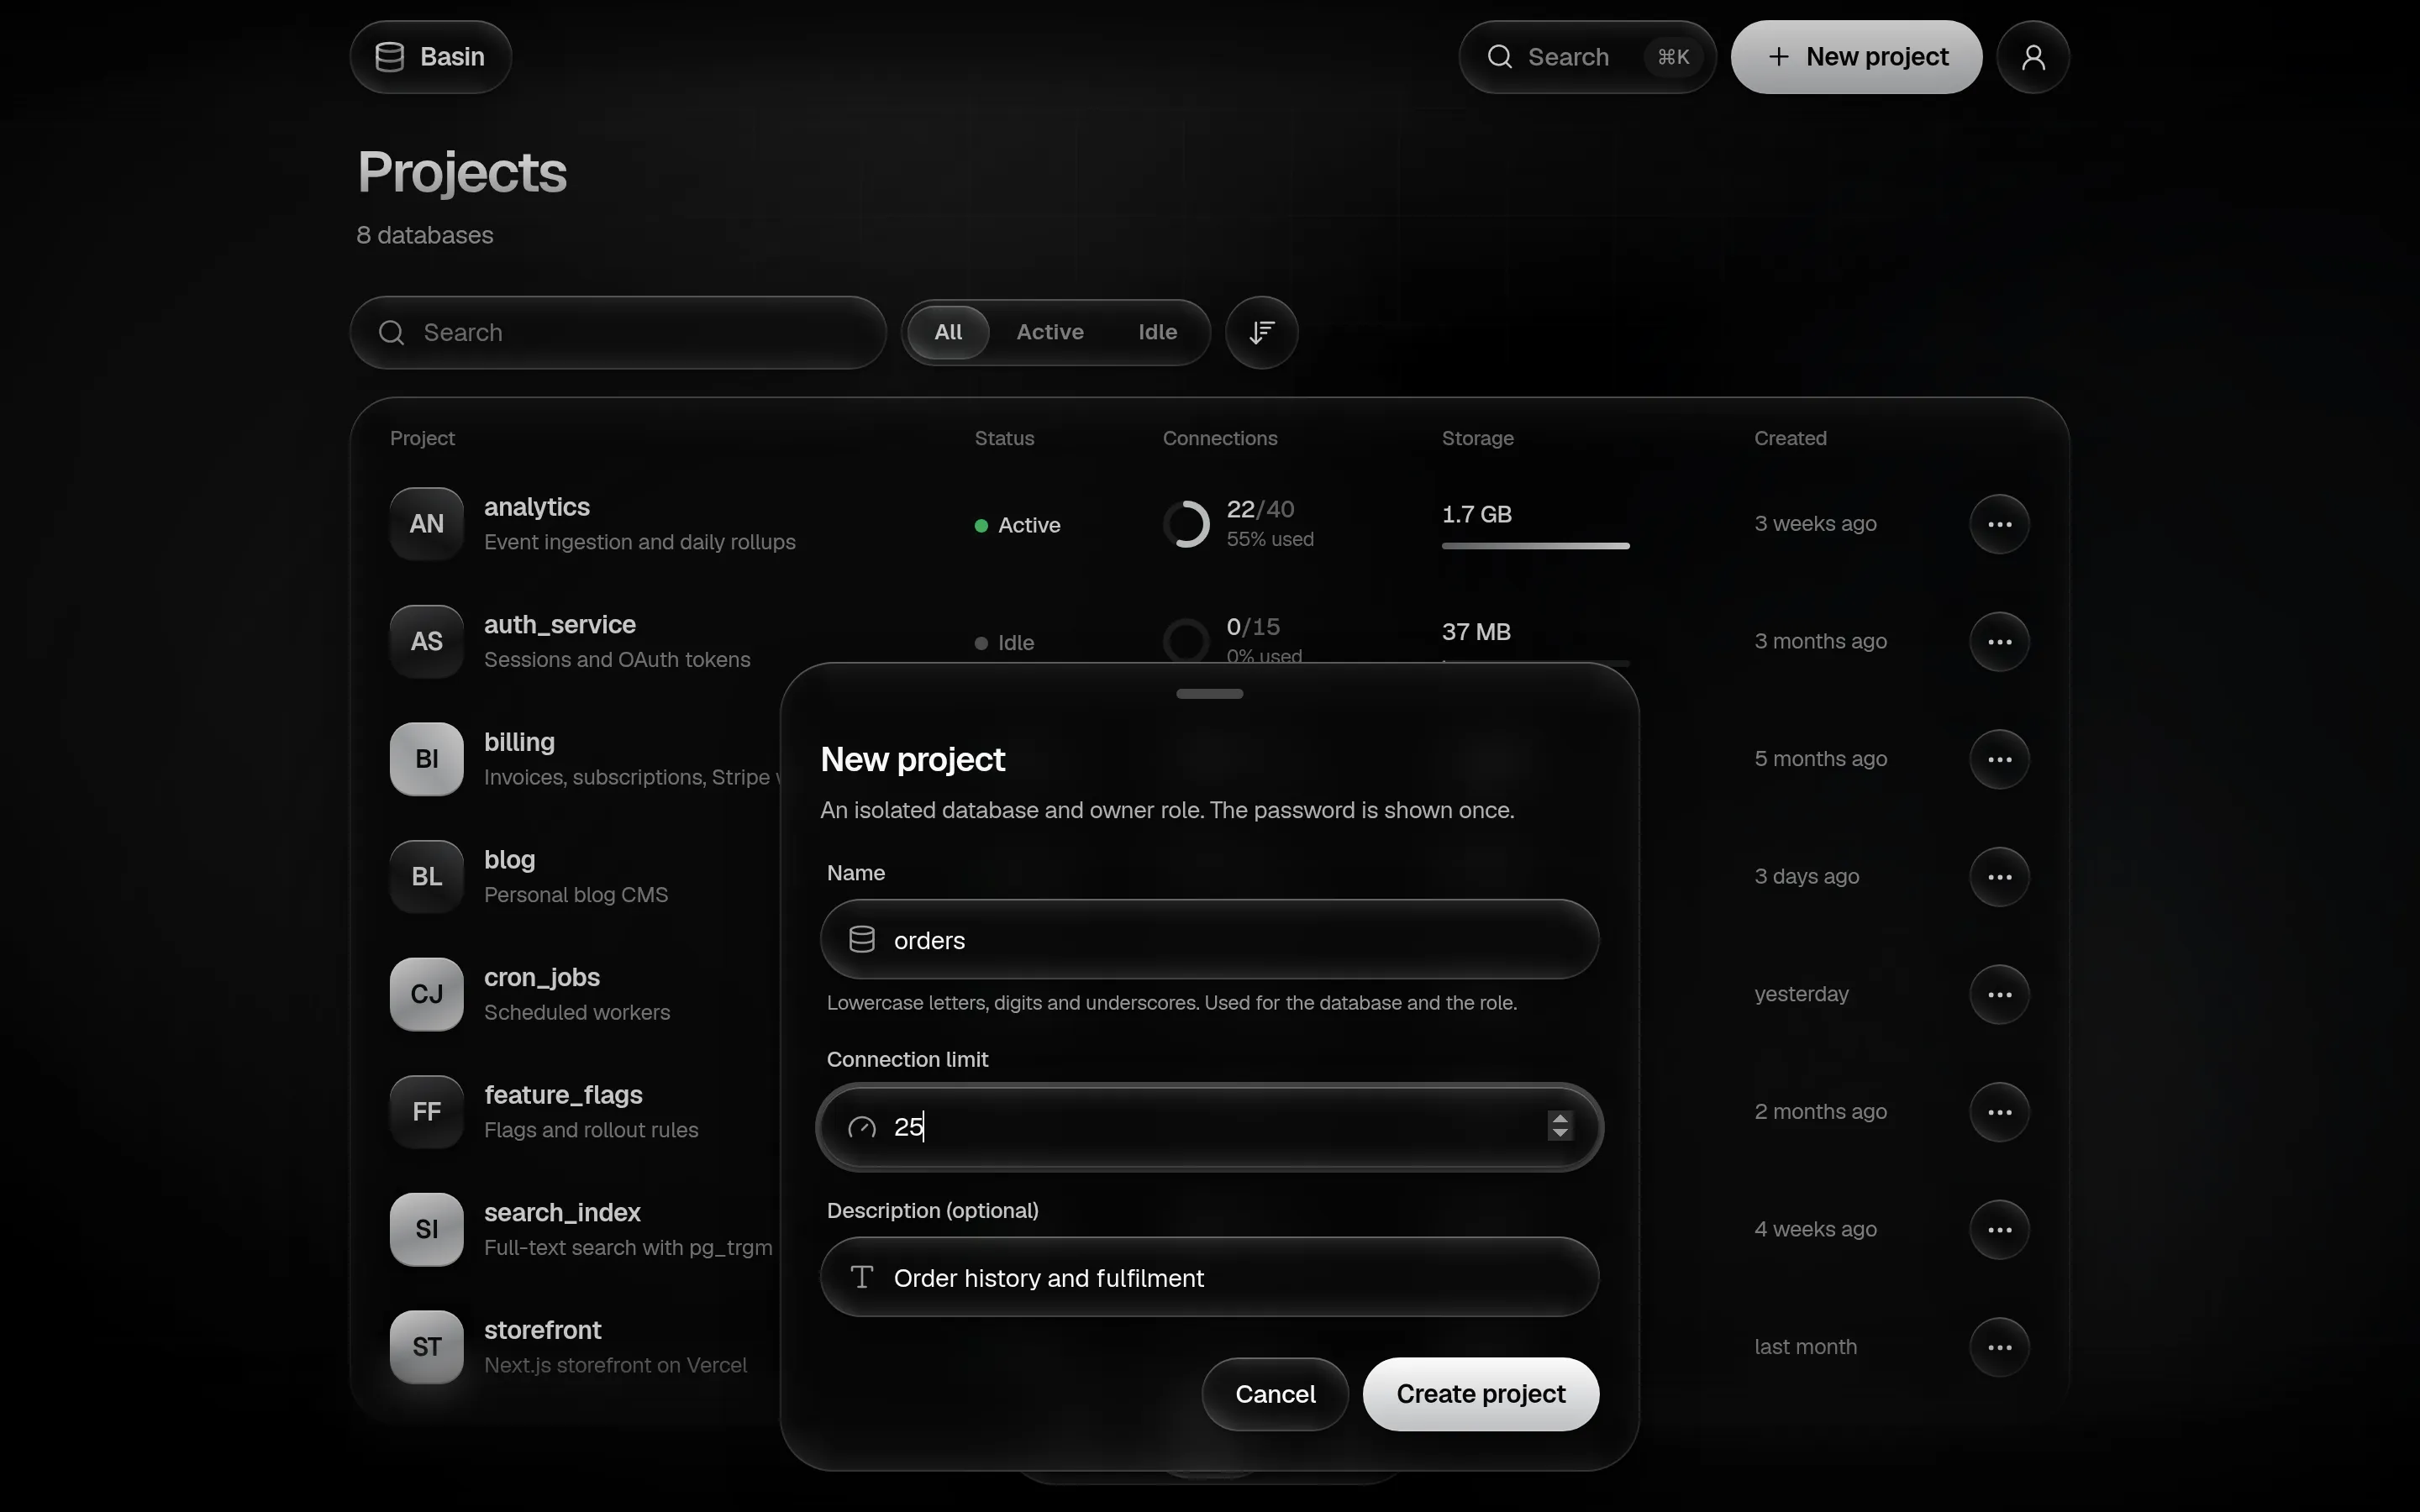
Task: Open the user account profile icon
Action: (x=2033, y=57)
